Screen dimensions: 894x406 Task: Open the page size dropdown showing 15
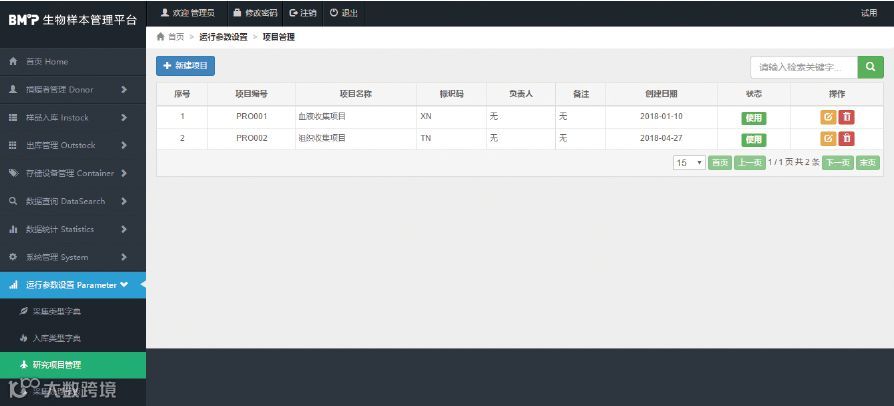(689, 163)
